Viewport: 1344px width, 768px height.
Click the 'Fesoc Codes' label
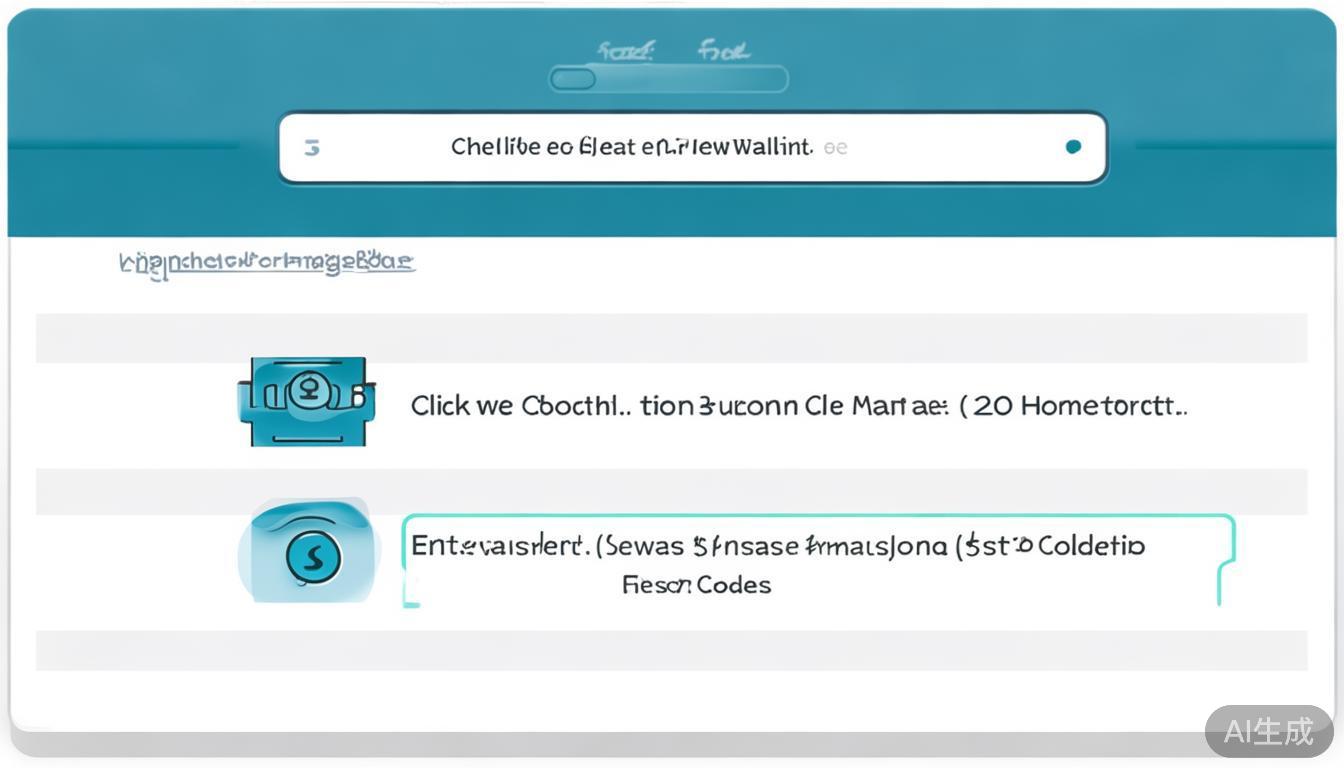(696, 585)
